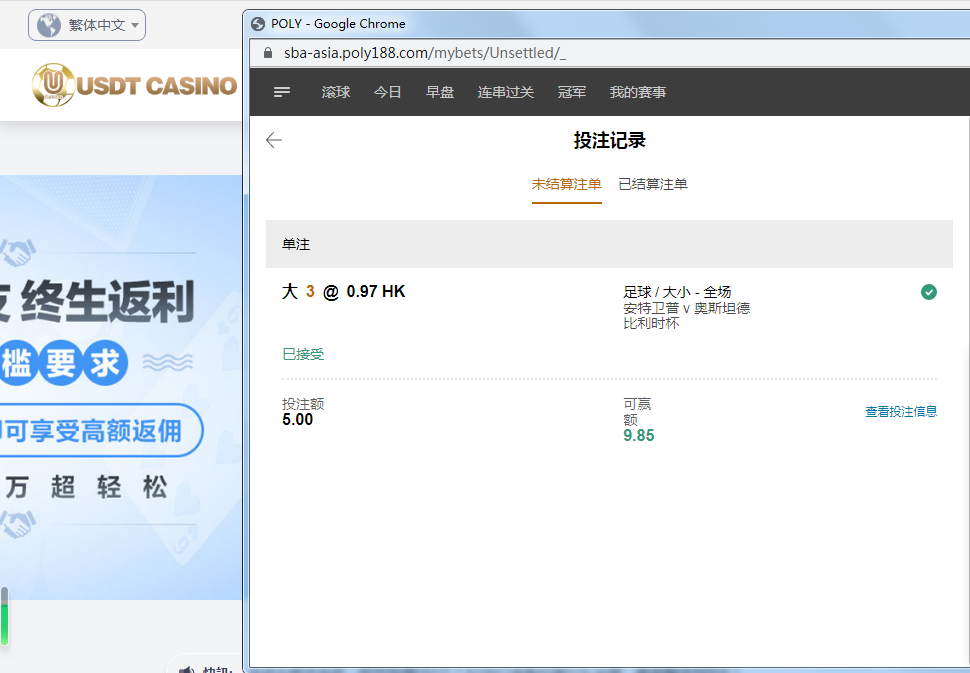
Task: Click the back arrow beside 投注记录
Action: click(274, 140)
